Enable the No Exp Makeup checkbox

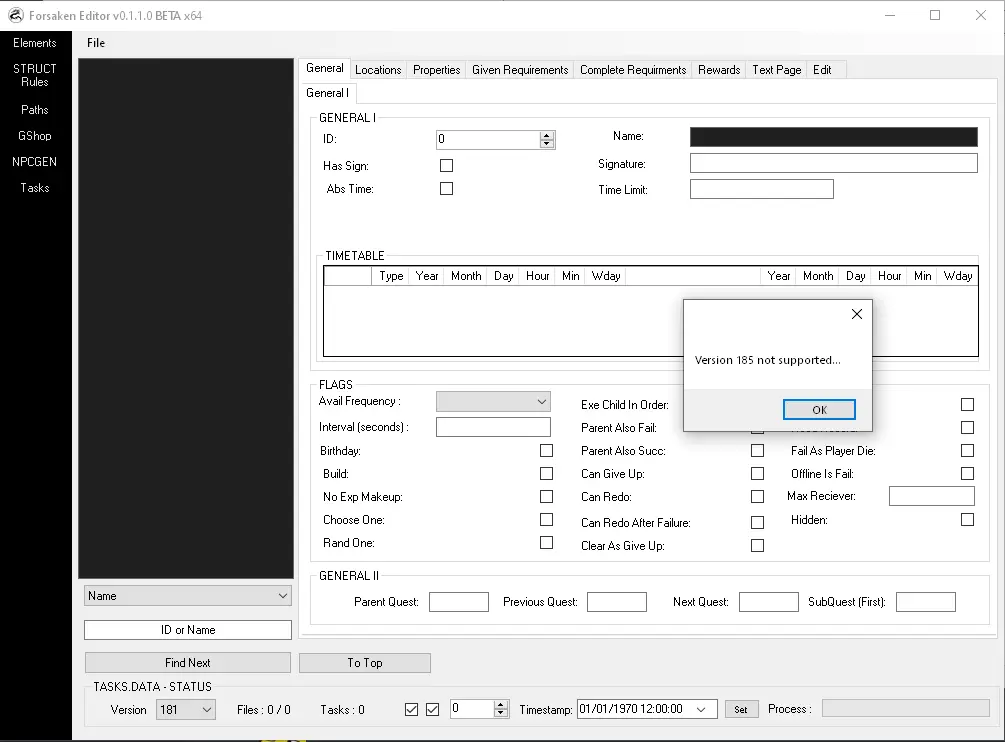click(x=546, y=497)
